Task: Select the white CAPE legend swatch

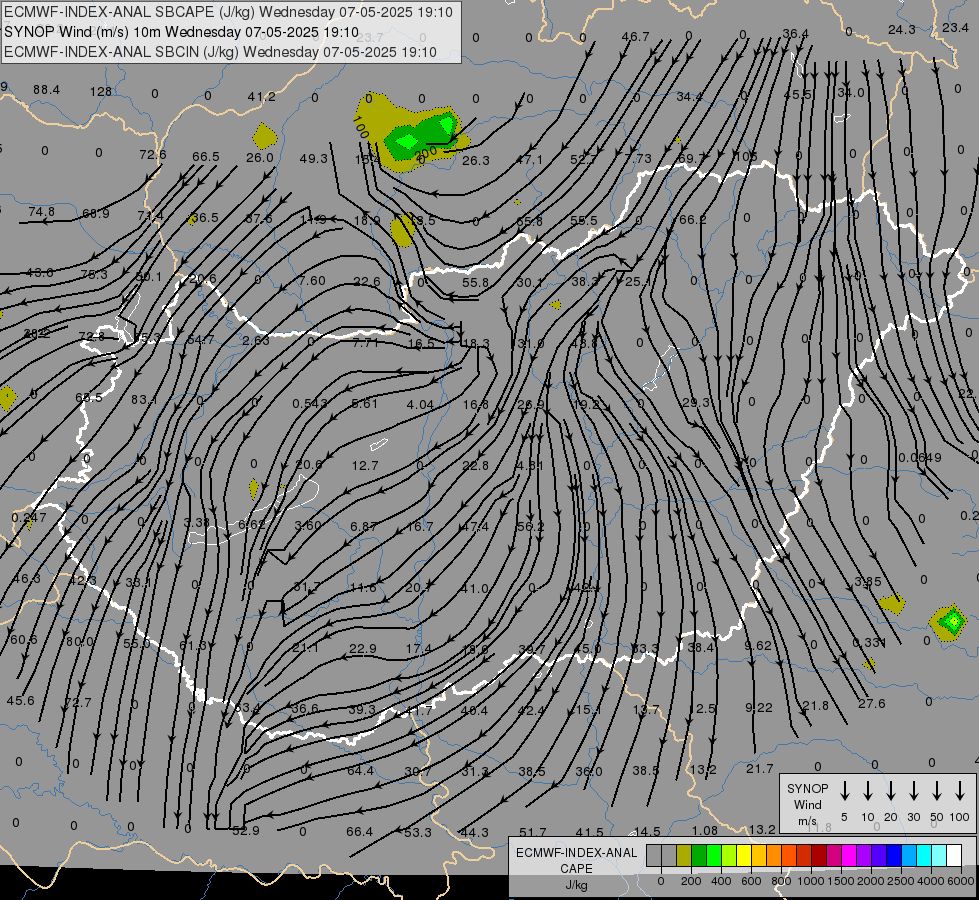Action: (x=954, y=856)
